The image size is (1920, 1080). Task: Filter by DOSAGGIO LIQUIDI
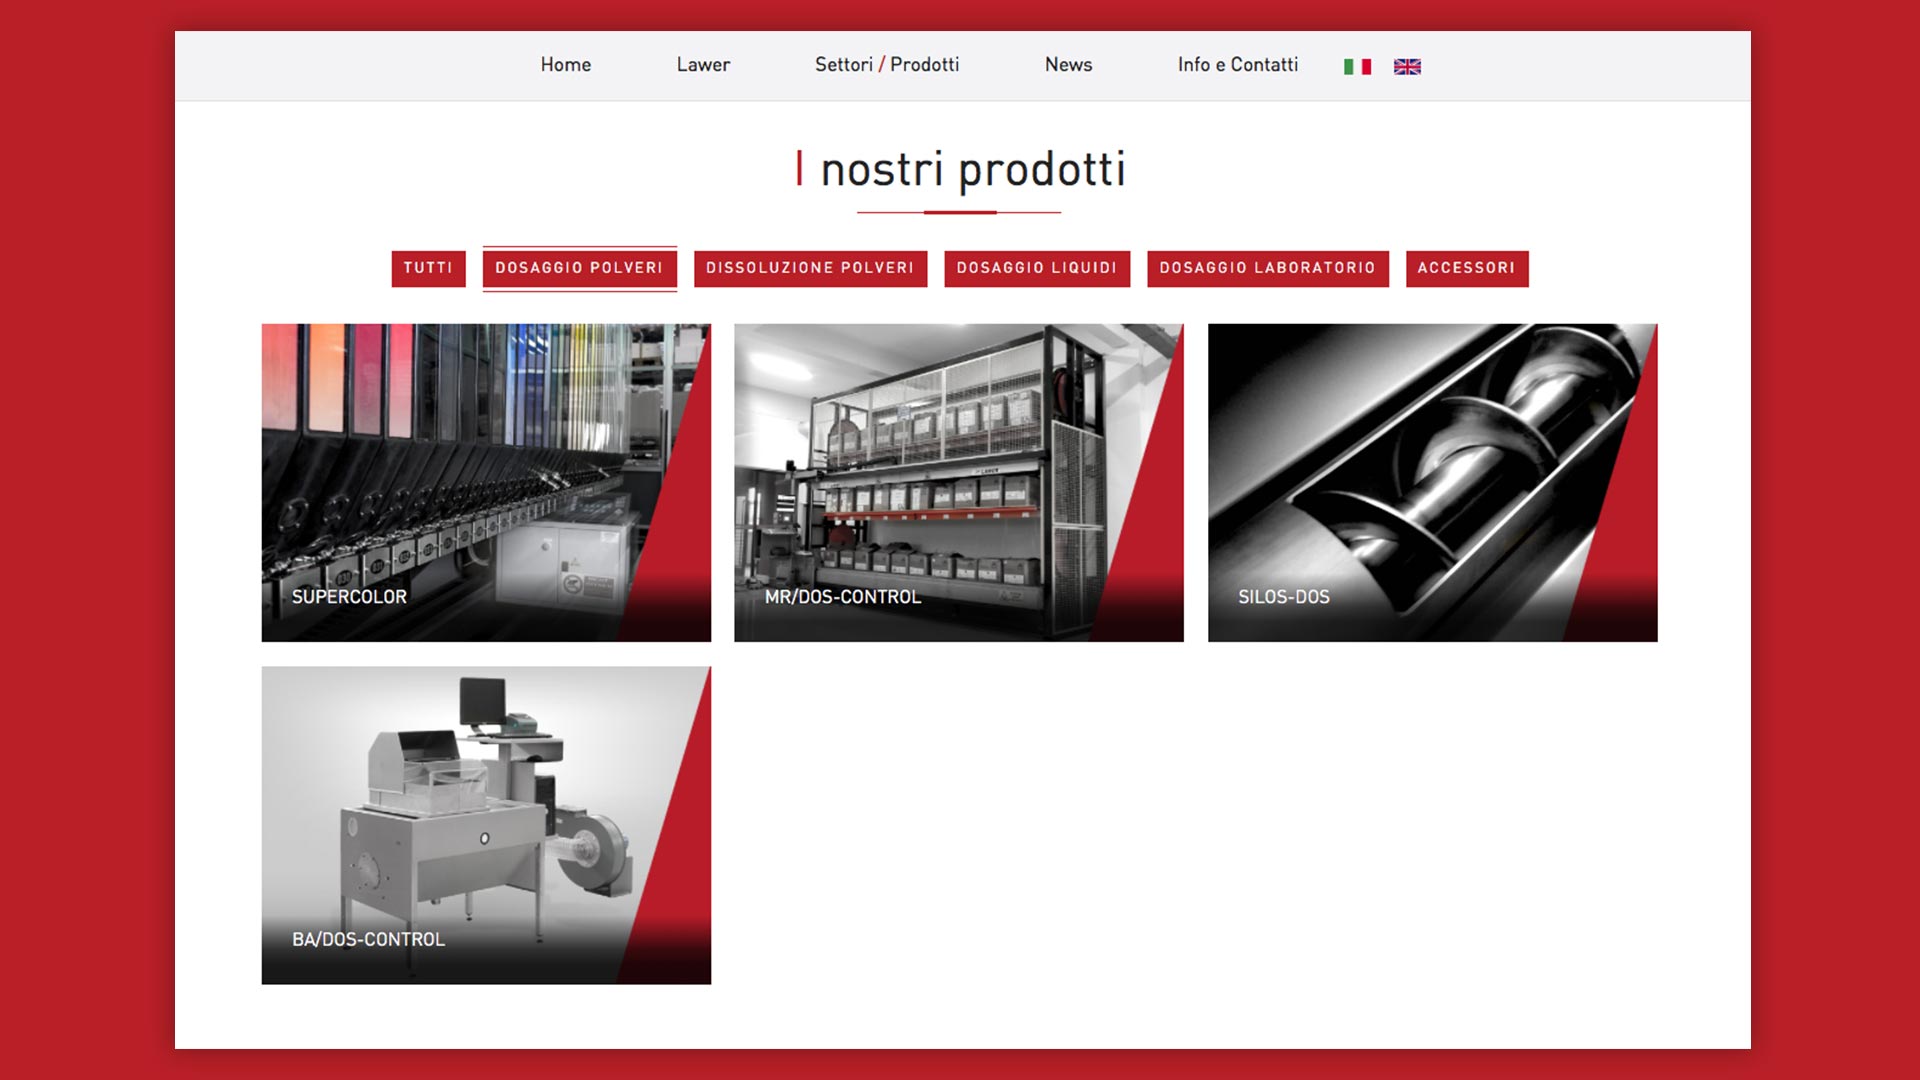click(1037, 268)
